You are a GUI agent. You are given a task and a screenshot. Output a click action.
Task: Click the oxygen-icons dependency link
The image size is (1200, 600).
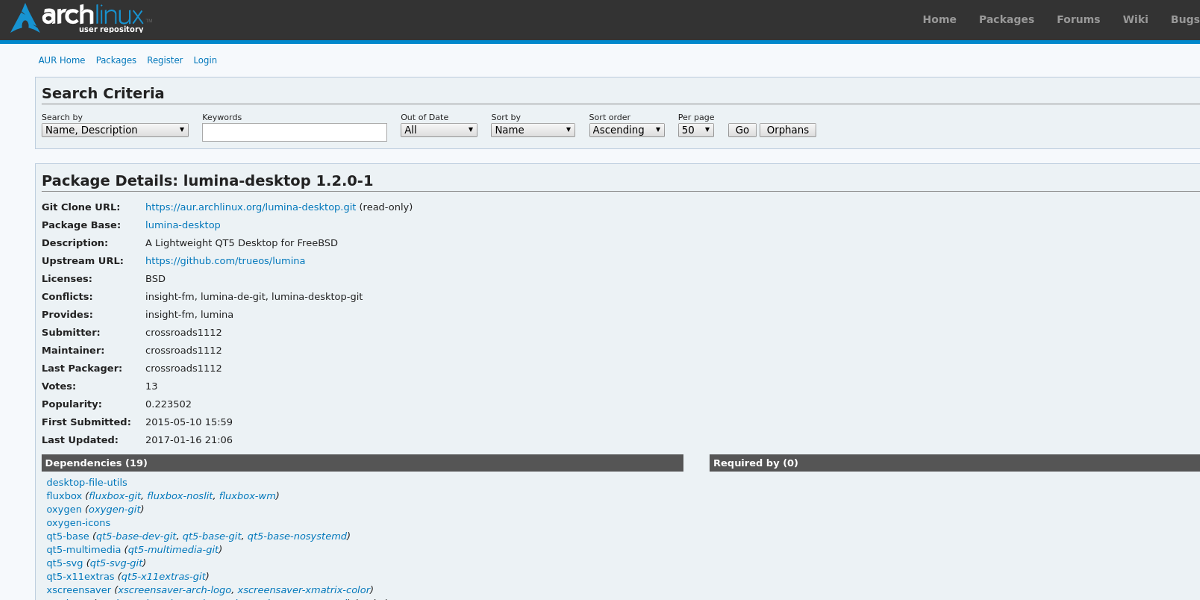coord(78,523)
